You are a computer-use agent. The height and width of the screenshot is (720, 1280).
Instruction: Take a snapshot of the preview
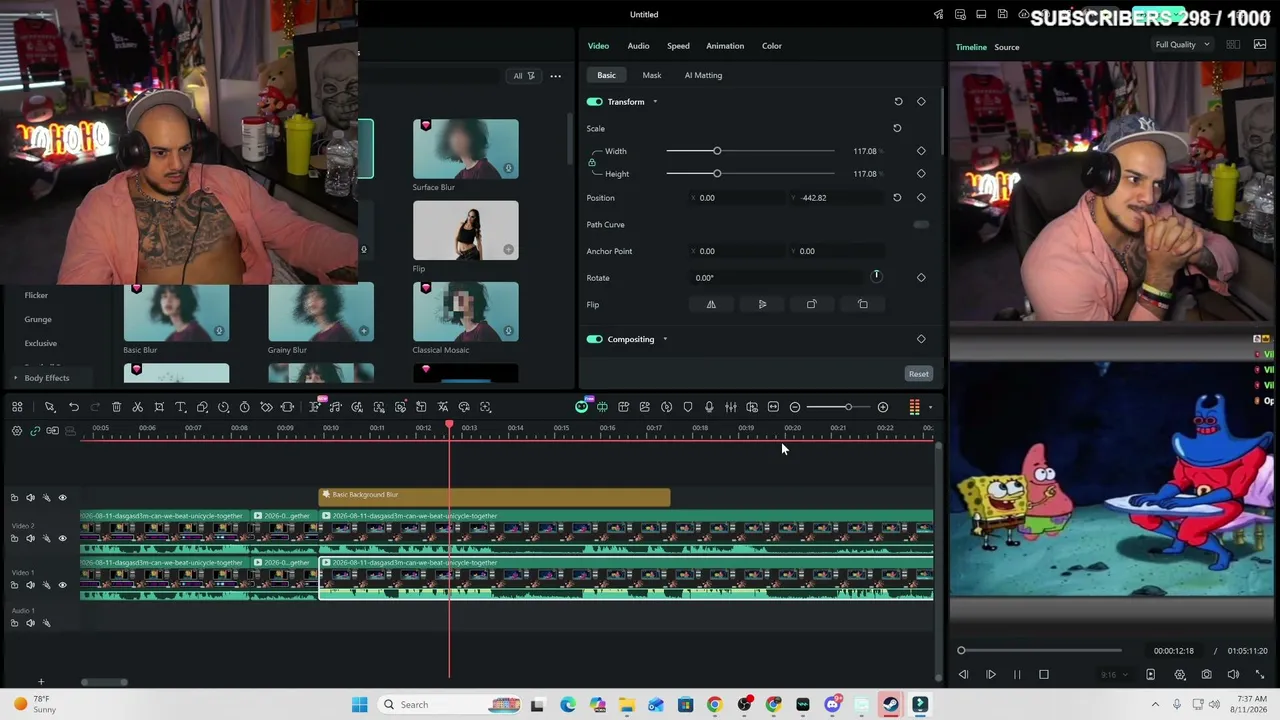point(1207,675)
